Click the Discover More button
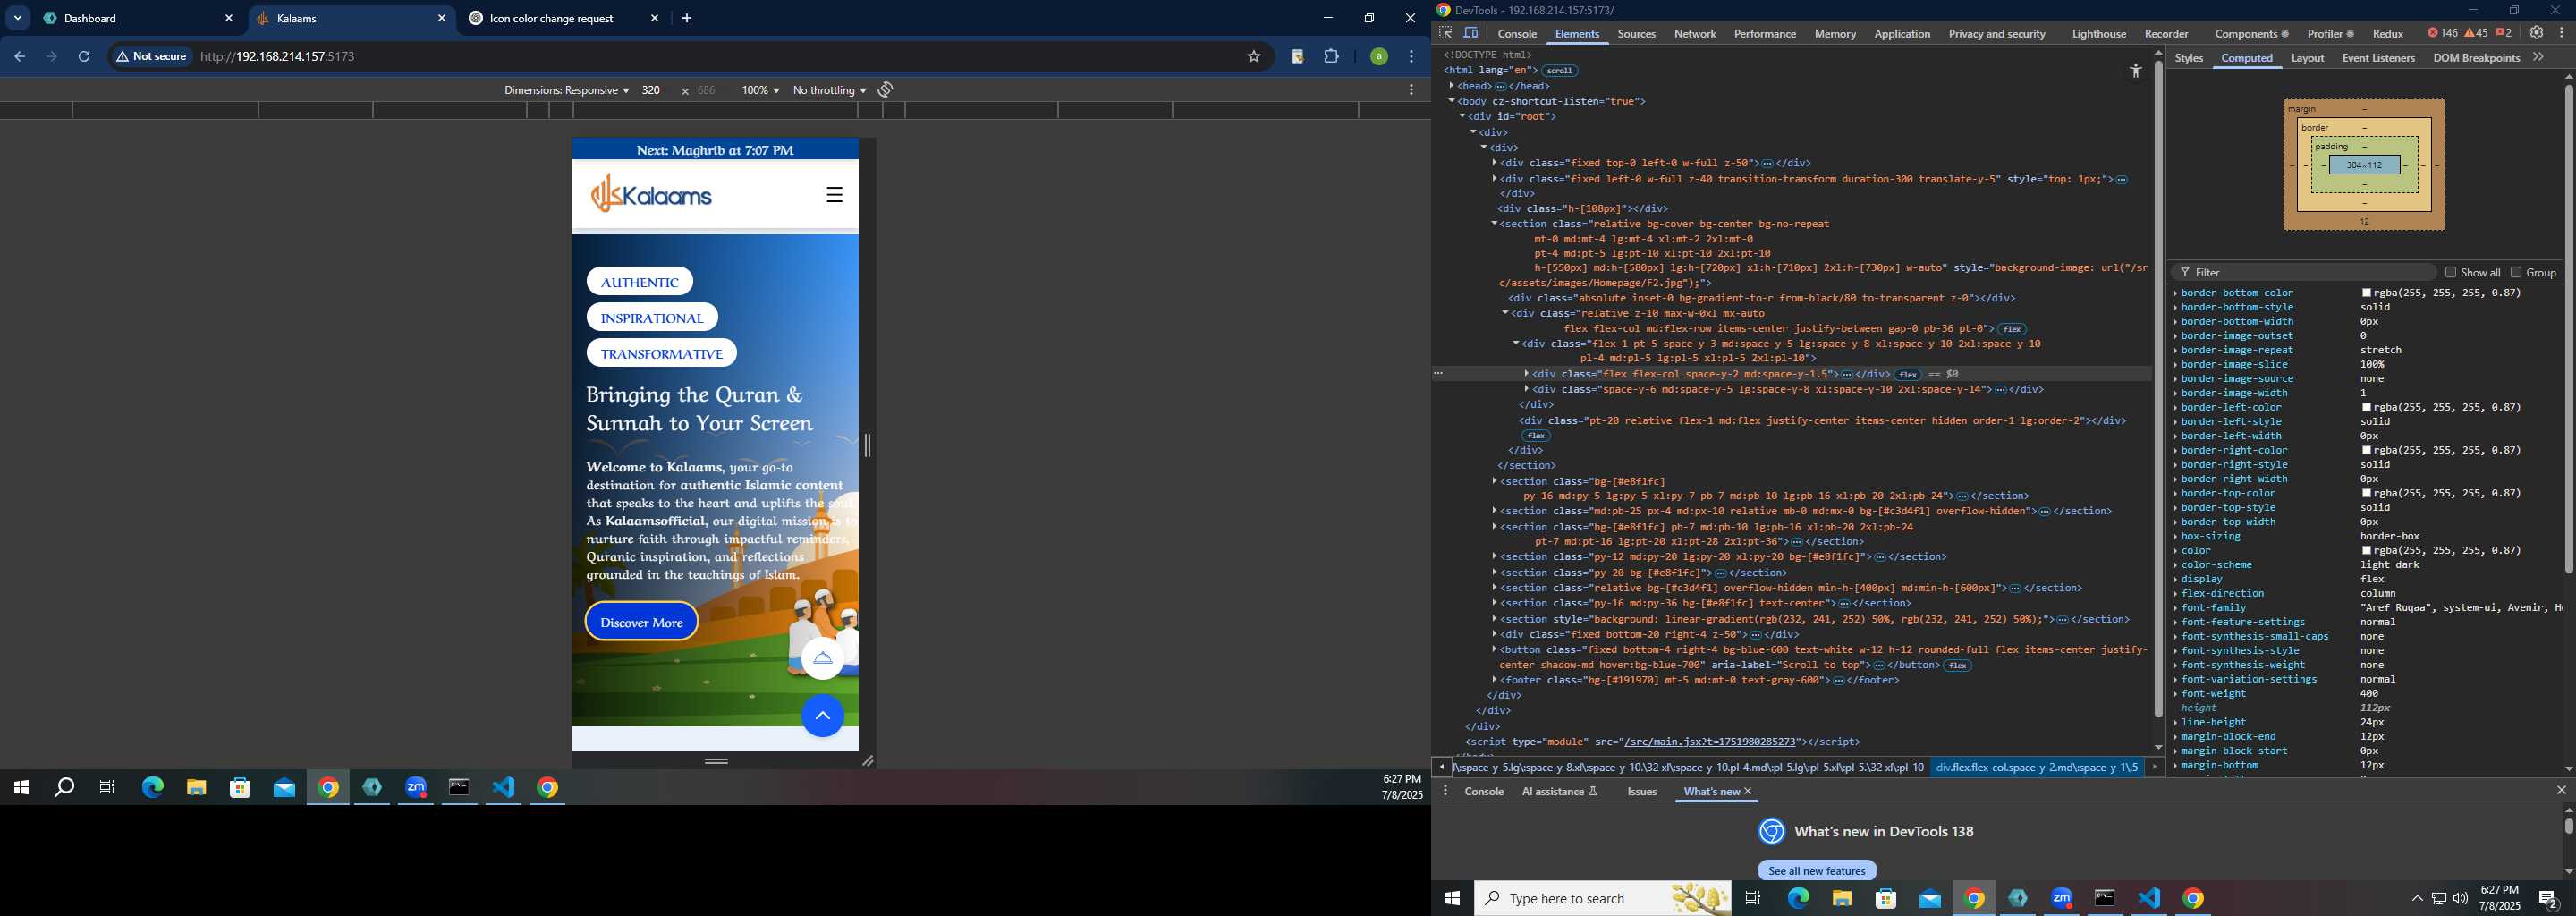 pos(641,622)
